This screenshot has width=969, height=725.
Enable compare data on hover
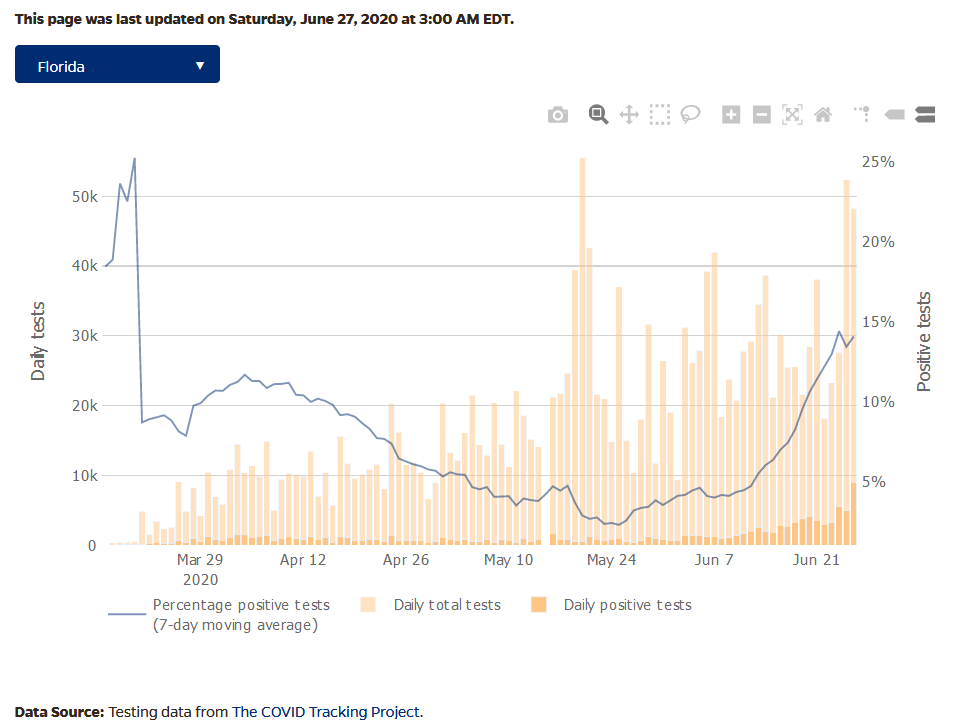coord(925,115)
